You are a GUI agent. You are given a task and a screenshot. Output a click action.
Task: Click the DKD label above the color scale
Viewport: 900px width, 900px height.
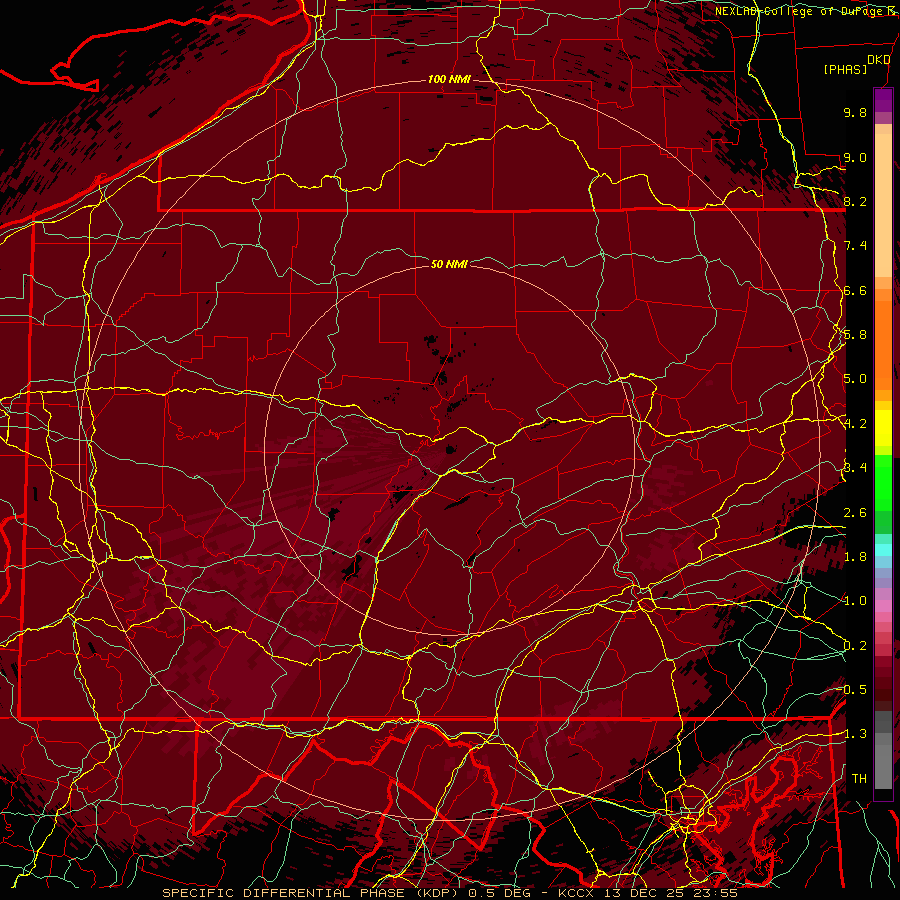(x=878, y=59)
